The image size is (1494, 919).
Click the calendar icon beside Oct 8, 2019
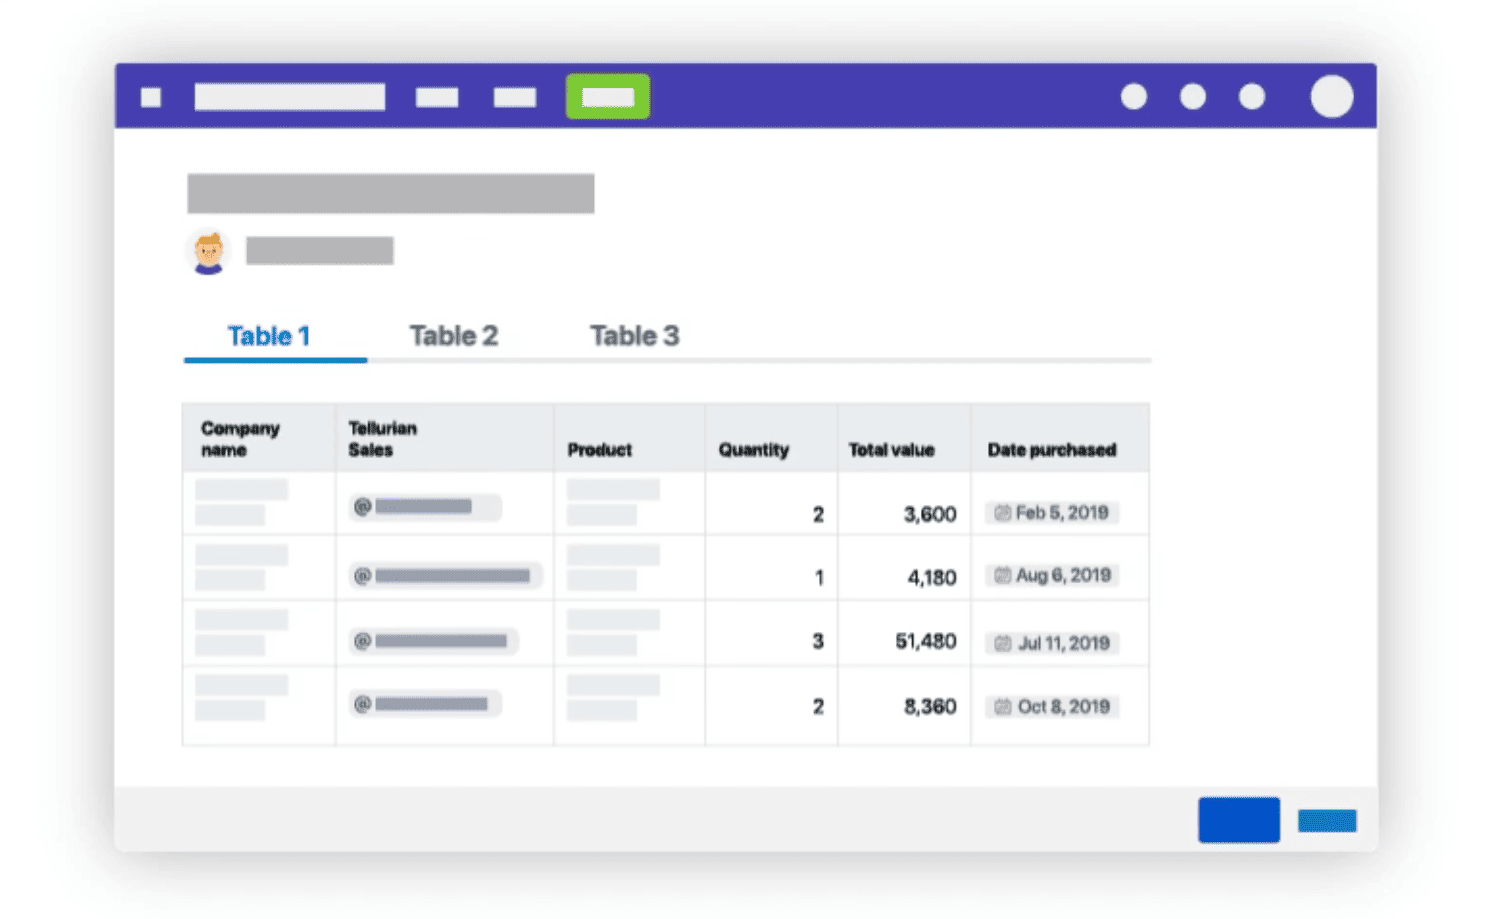(1003, 707)
